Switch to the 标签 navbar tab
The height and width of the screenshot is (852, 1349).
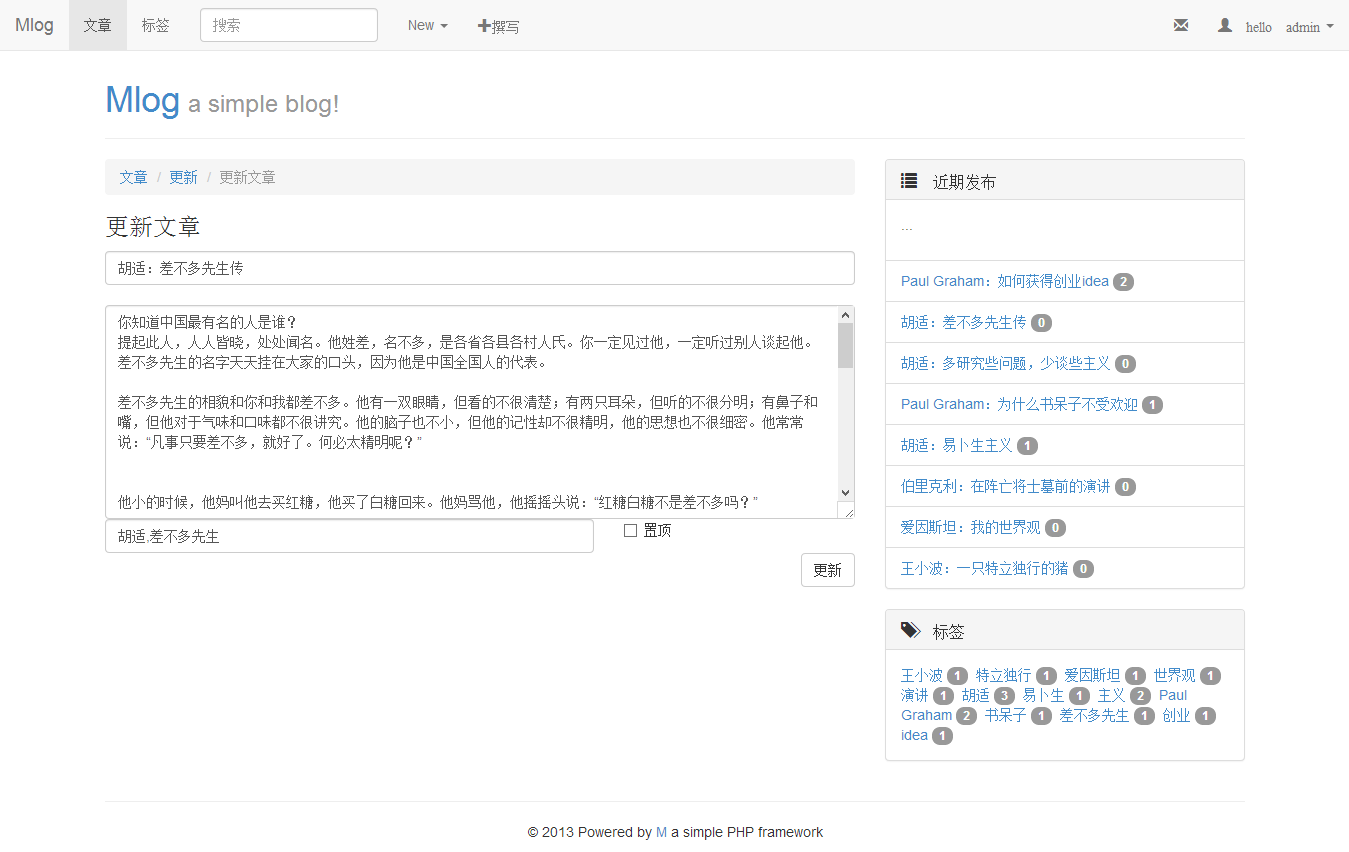[155, 26]
